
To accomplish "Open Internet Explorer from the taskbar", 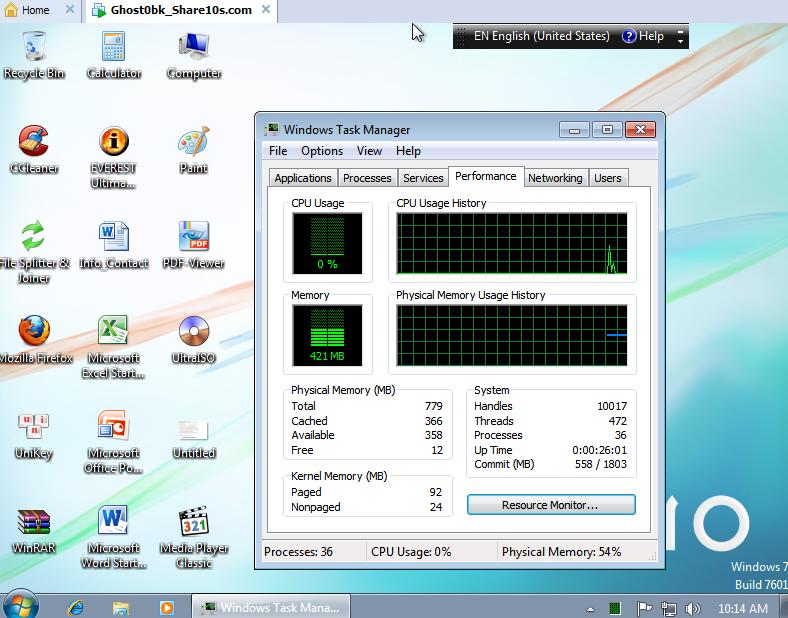I will click(x=76, y=608).
